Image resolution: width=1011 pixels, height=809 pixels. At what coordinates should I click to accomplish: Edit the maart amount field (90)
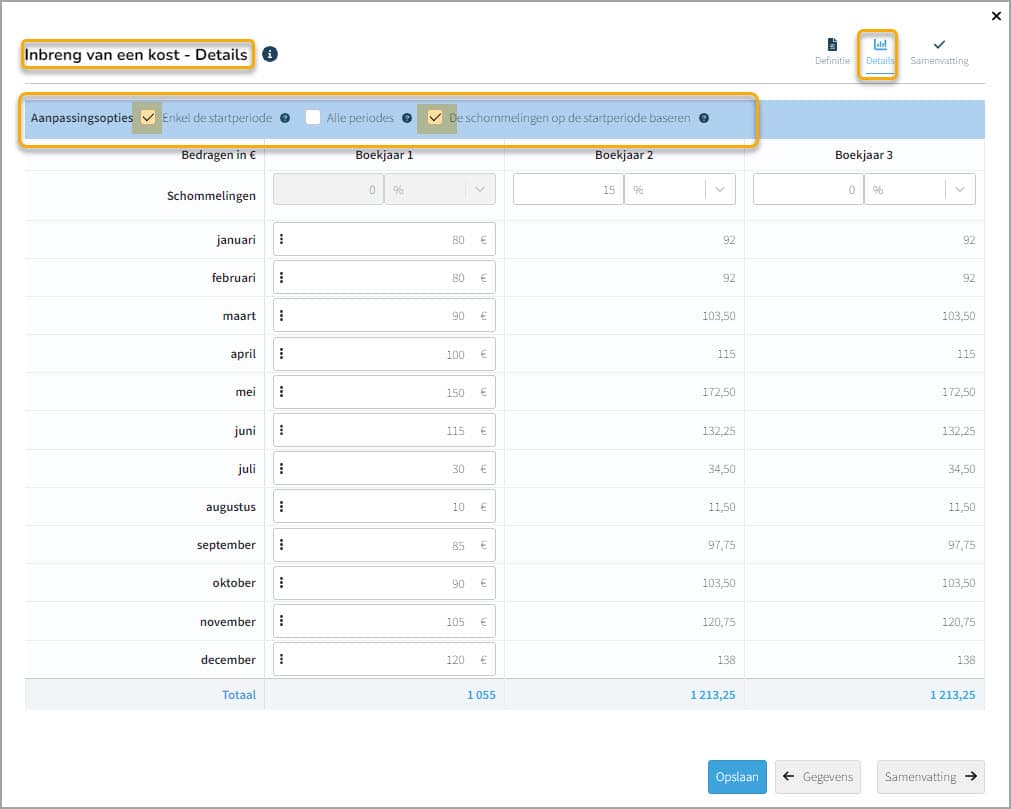[x=384, y=315]
